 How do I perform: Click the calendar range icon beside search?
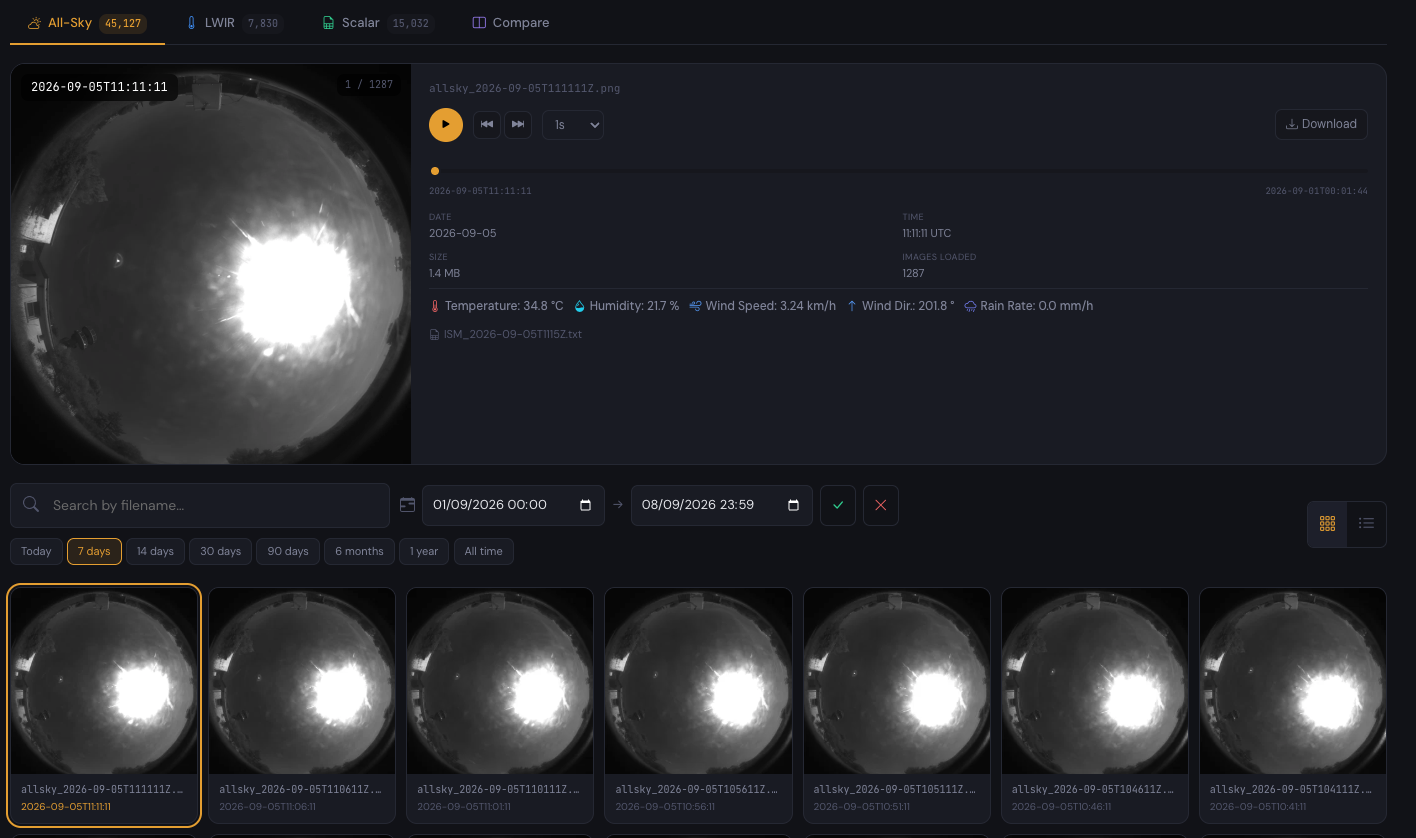coord(407,505)
